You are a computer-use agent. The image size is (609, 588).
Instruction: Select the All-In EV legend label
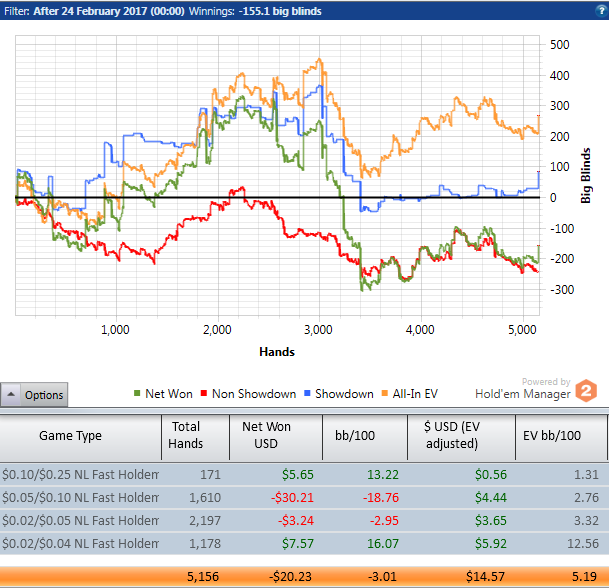[415, 394]
